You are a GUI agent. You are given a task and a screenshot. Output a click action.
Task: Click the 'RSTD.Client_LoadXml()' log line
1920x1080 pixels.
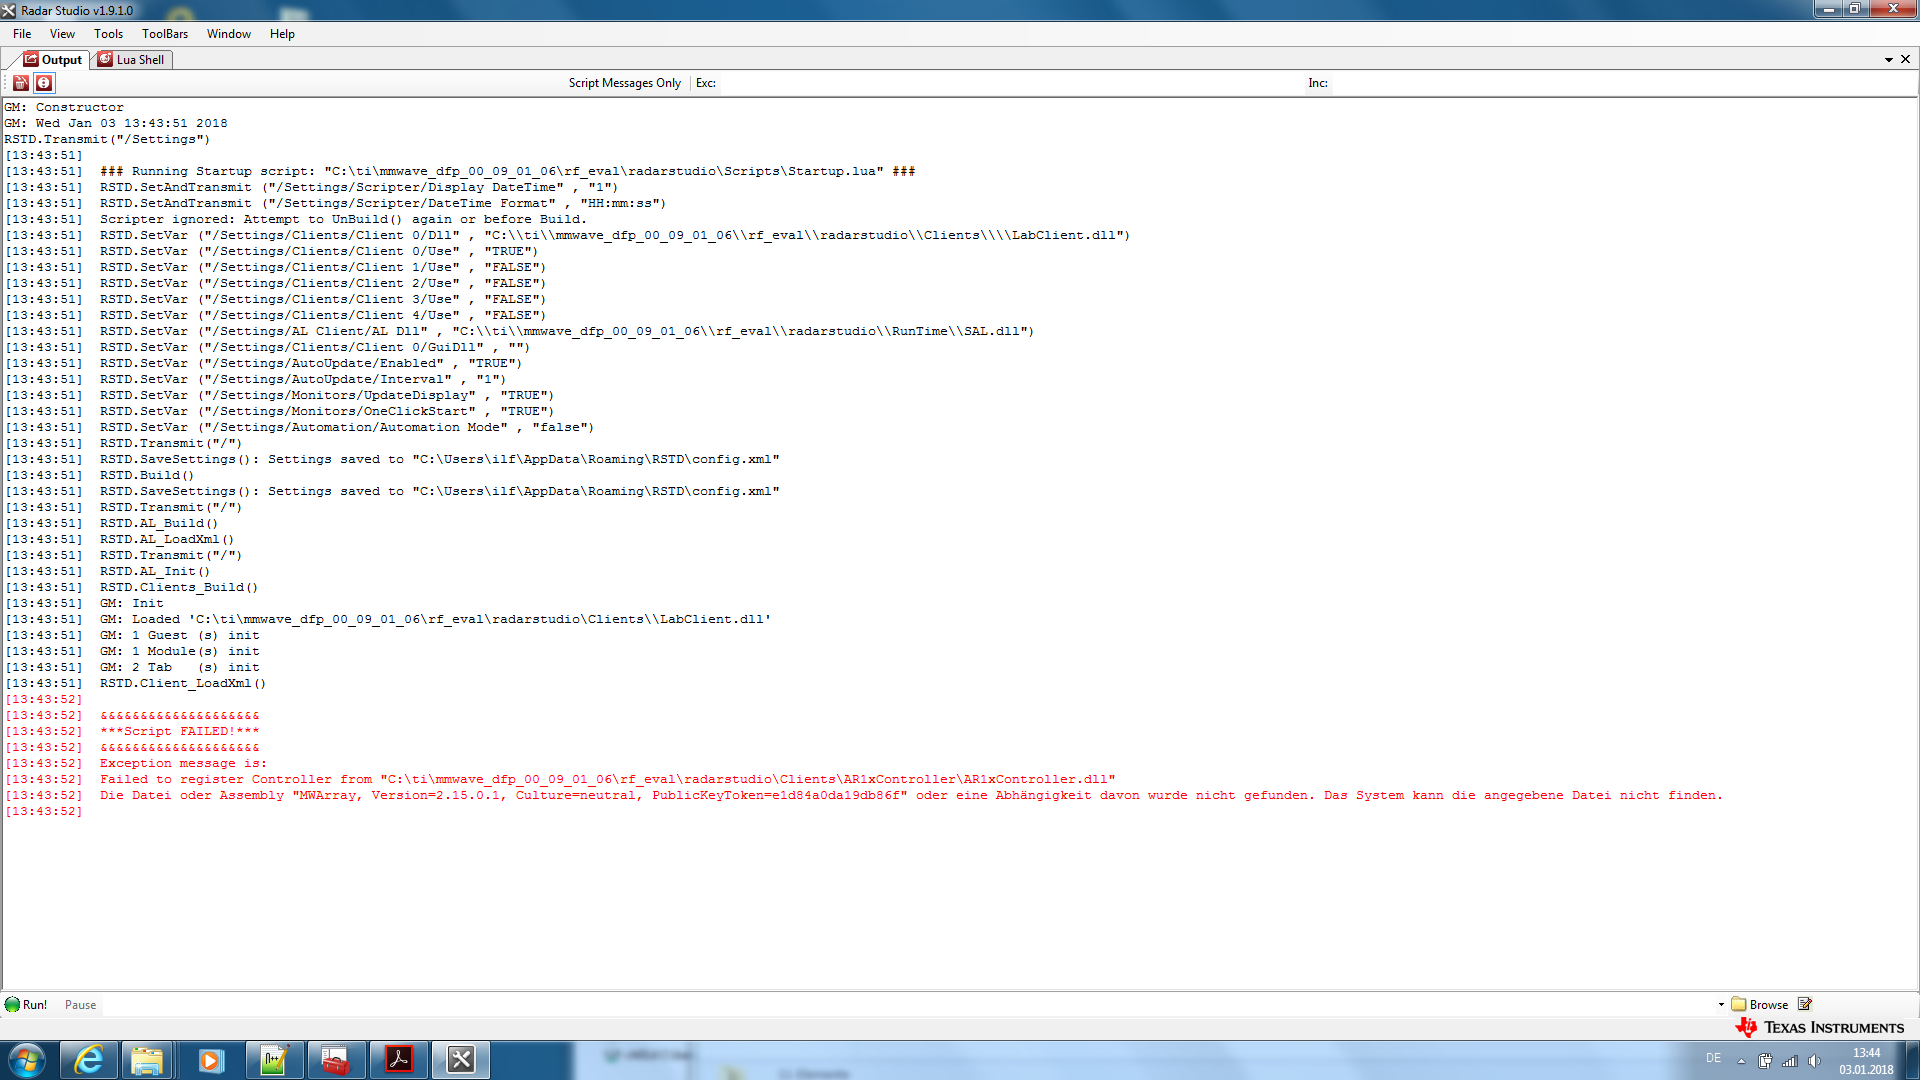click(183, 684)
